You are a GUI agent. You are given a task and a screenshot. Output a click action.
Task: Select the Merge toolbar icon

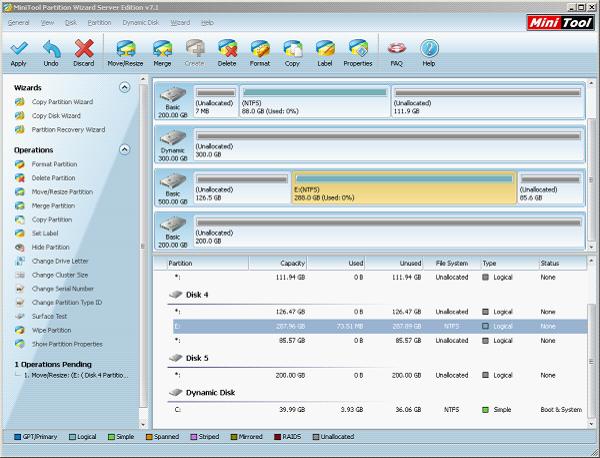162,49
